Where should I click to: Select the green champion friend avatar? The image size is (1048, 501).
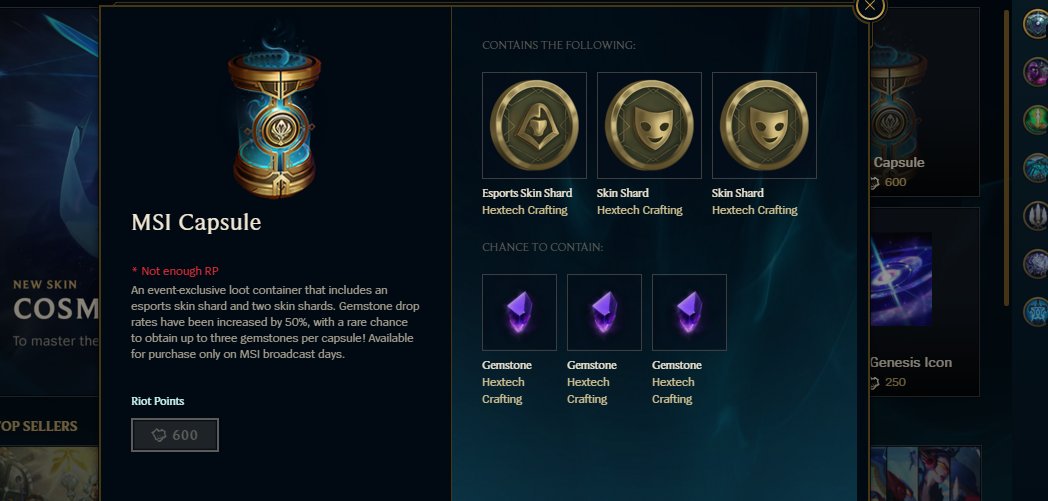[x=1035, y=120]
